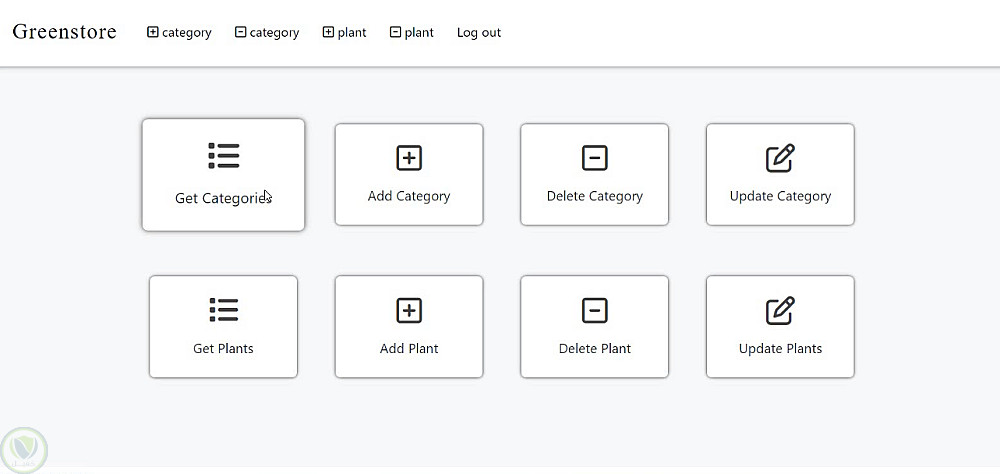Click the plus icon on Add Plant card
Image resolution: width=1000 pixels, height=474 pixels.
pyautogui.click(x=409, y=311)
